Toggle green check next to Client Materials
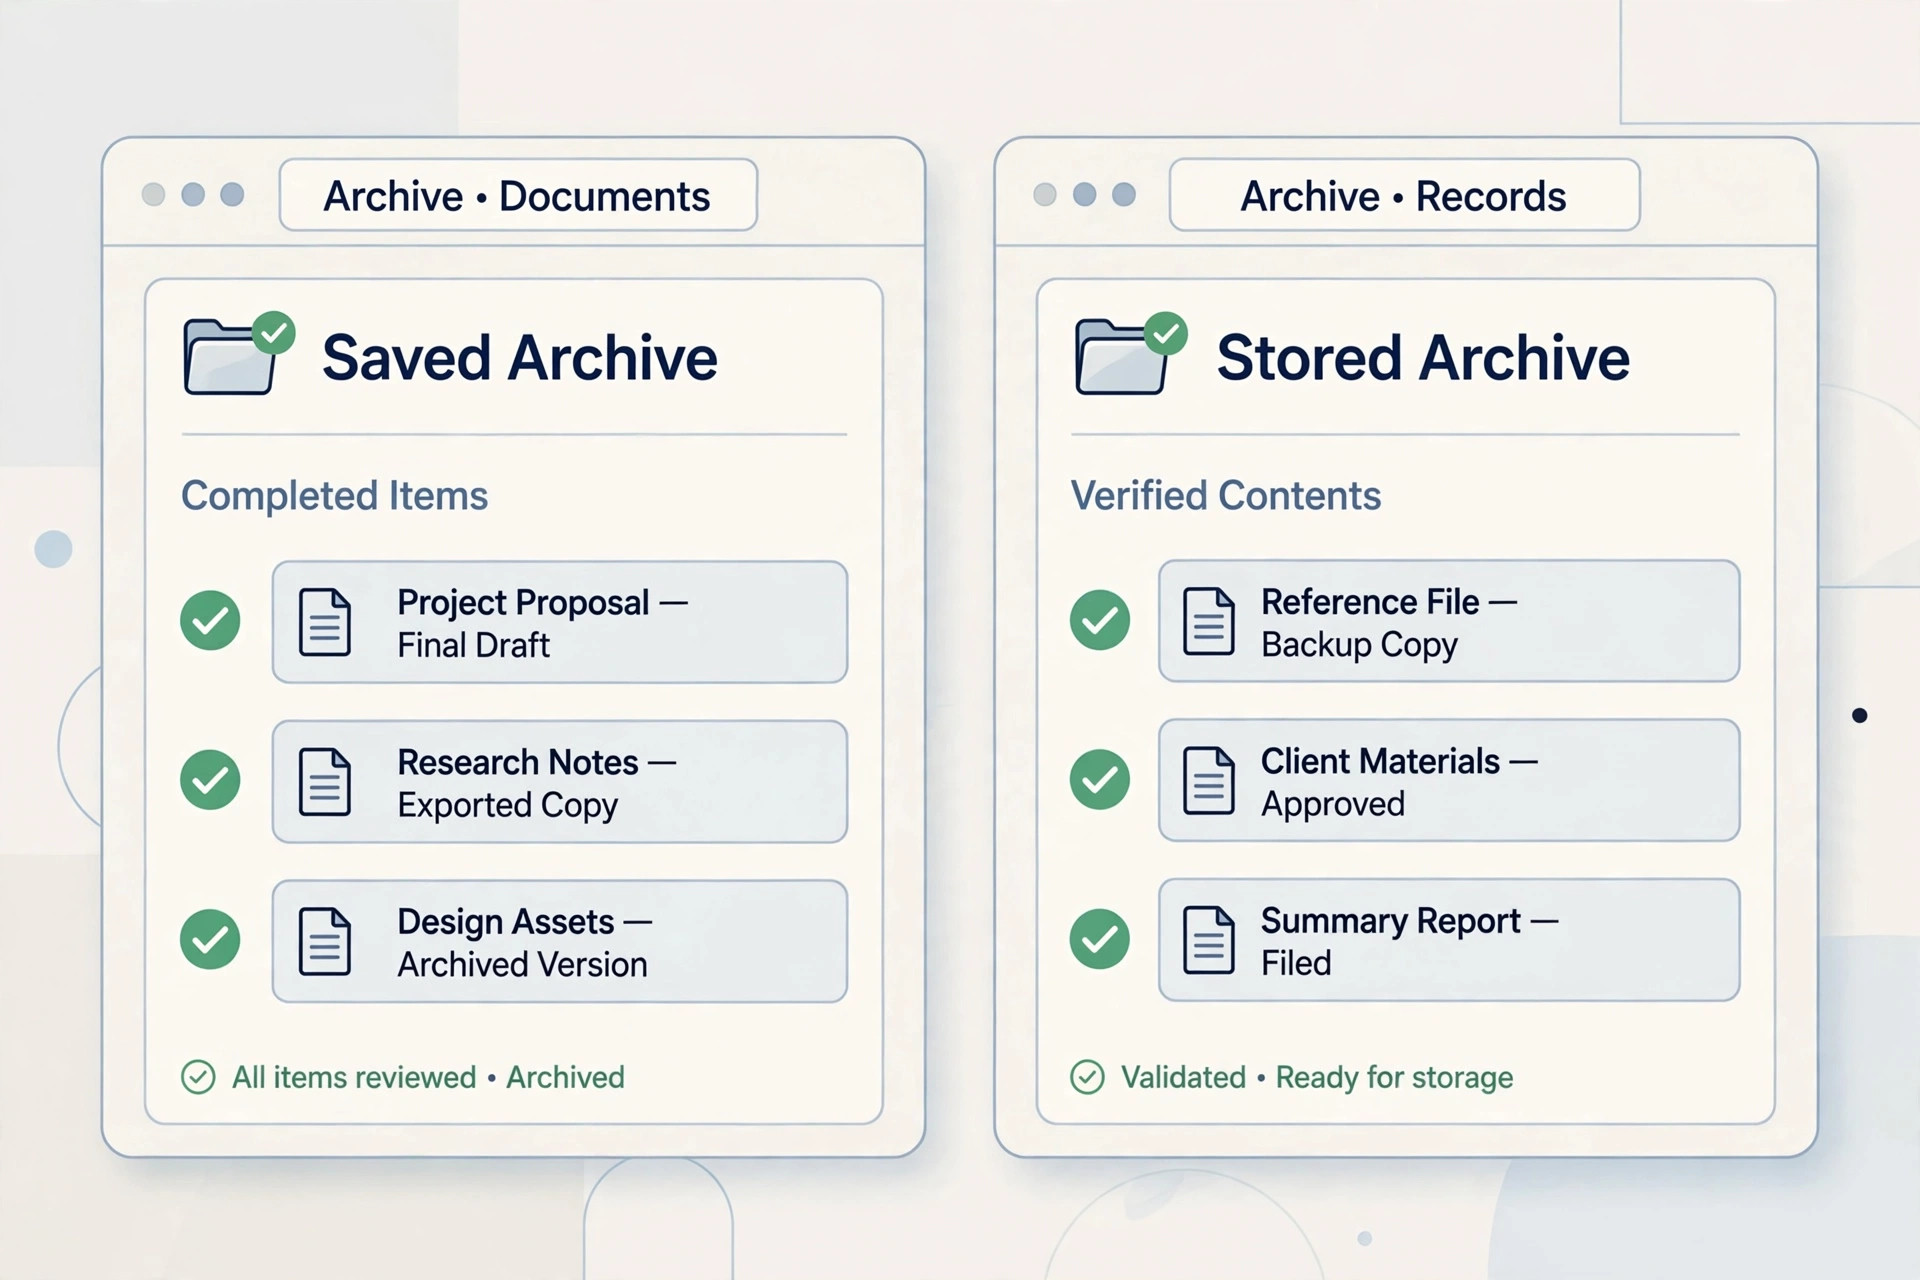This screenshot has height=1280, width=1920. pos(1100,780)
